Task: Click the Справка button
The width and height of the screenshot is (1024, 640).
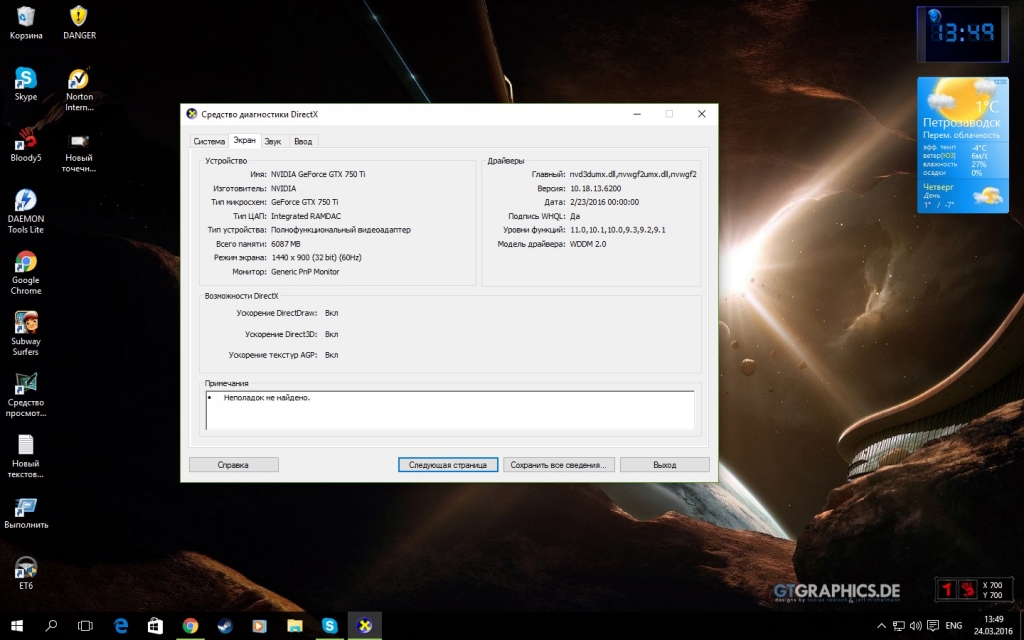Action: (233, 465)
